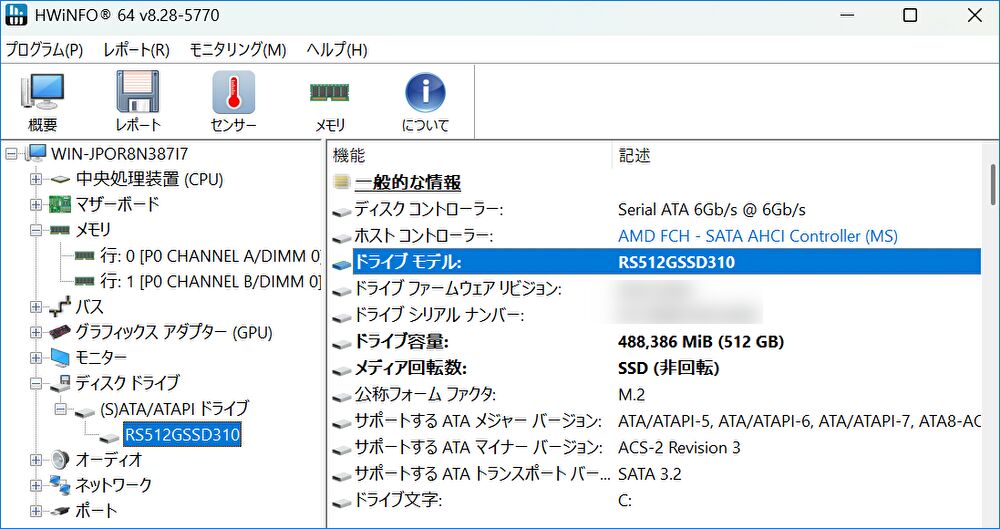Collapse the root WIN-JPOR8N387I7 node
Viewport: 1000px width, 529px height.
pos(11,154)
